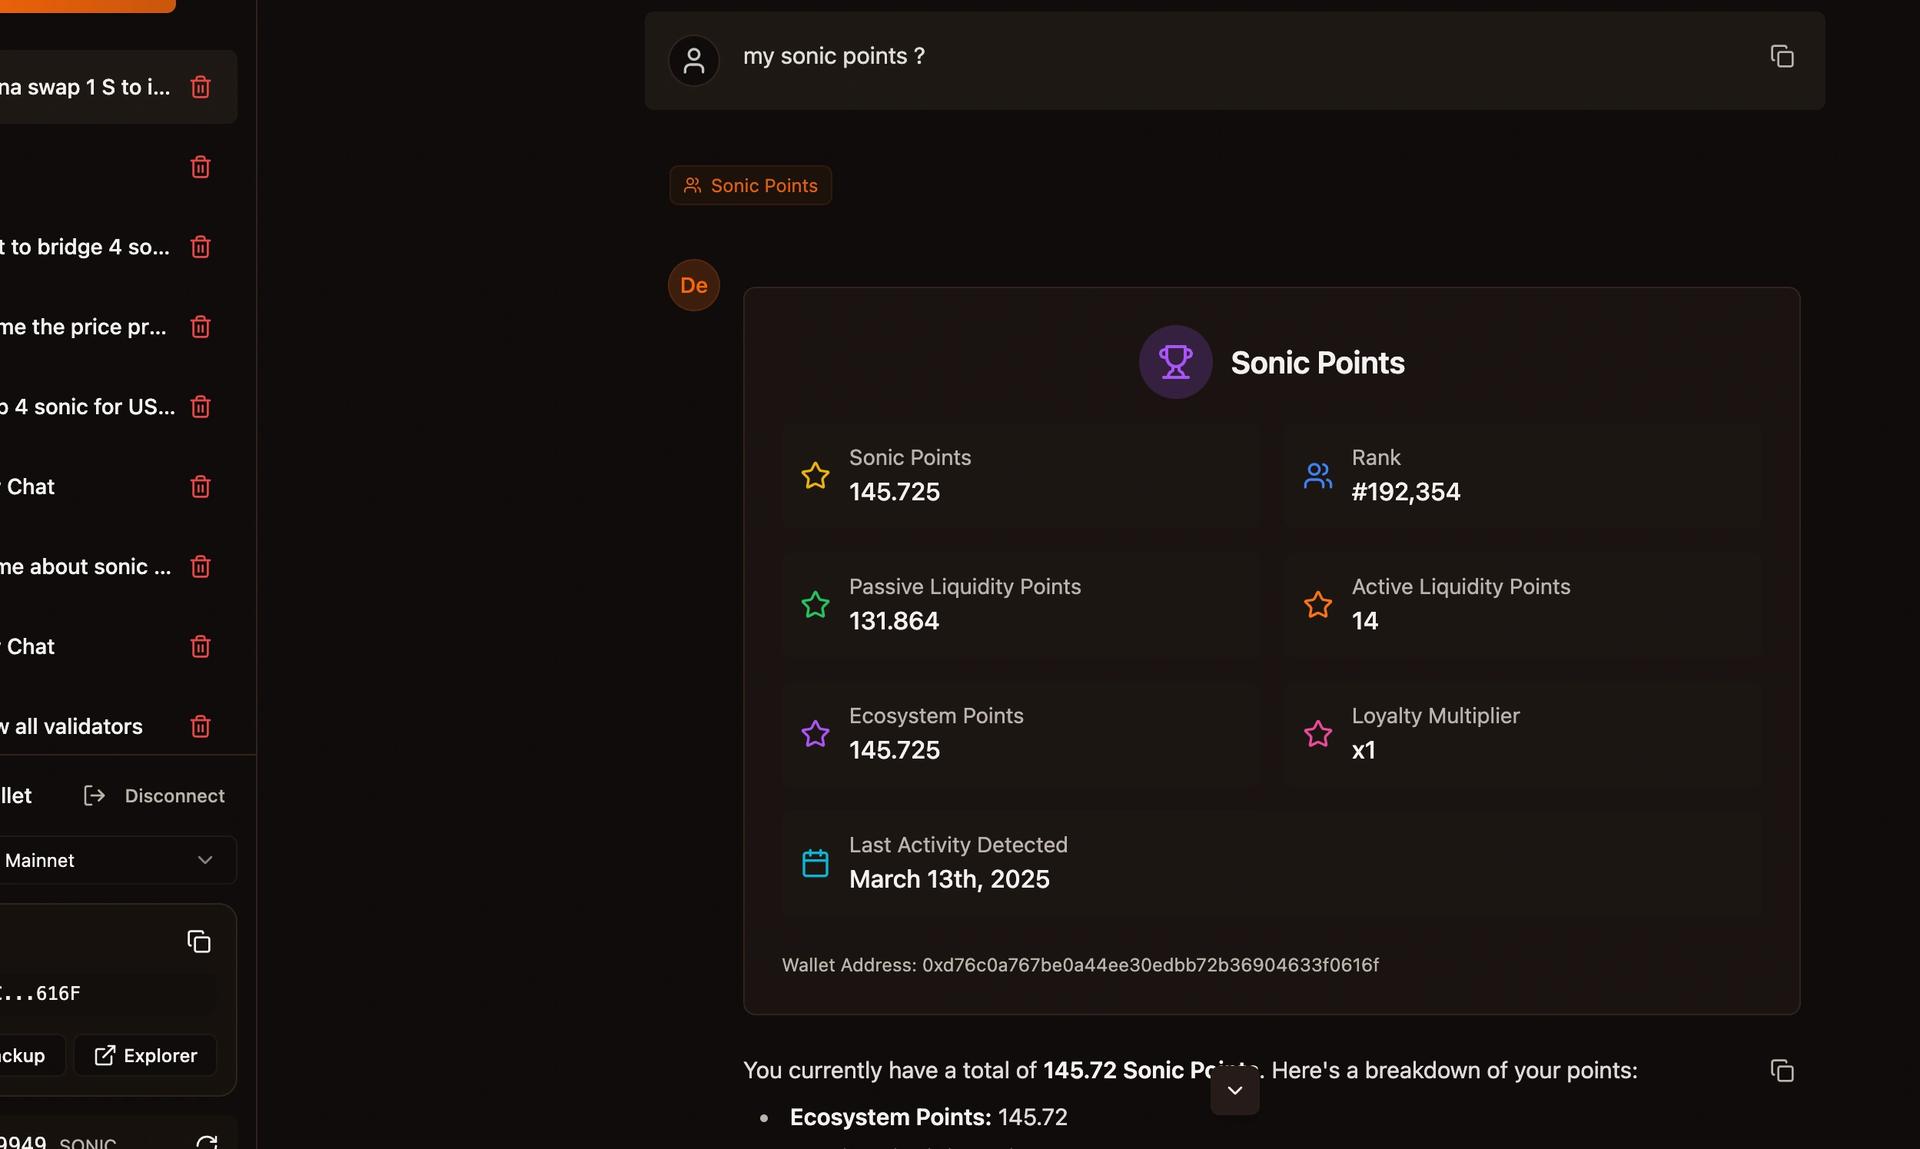Select the wallet address starting 0xd76c0a
This screenshot has width=1920, height=1149.
pyautogui.click(x=1150, y=965)
